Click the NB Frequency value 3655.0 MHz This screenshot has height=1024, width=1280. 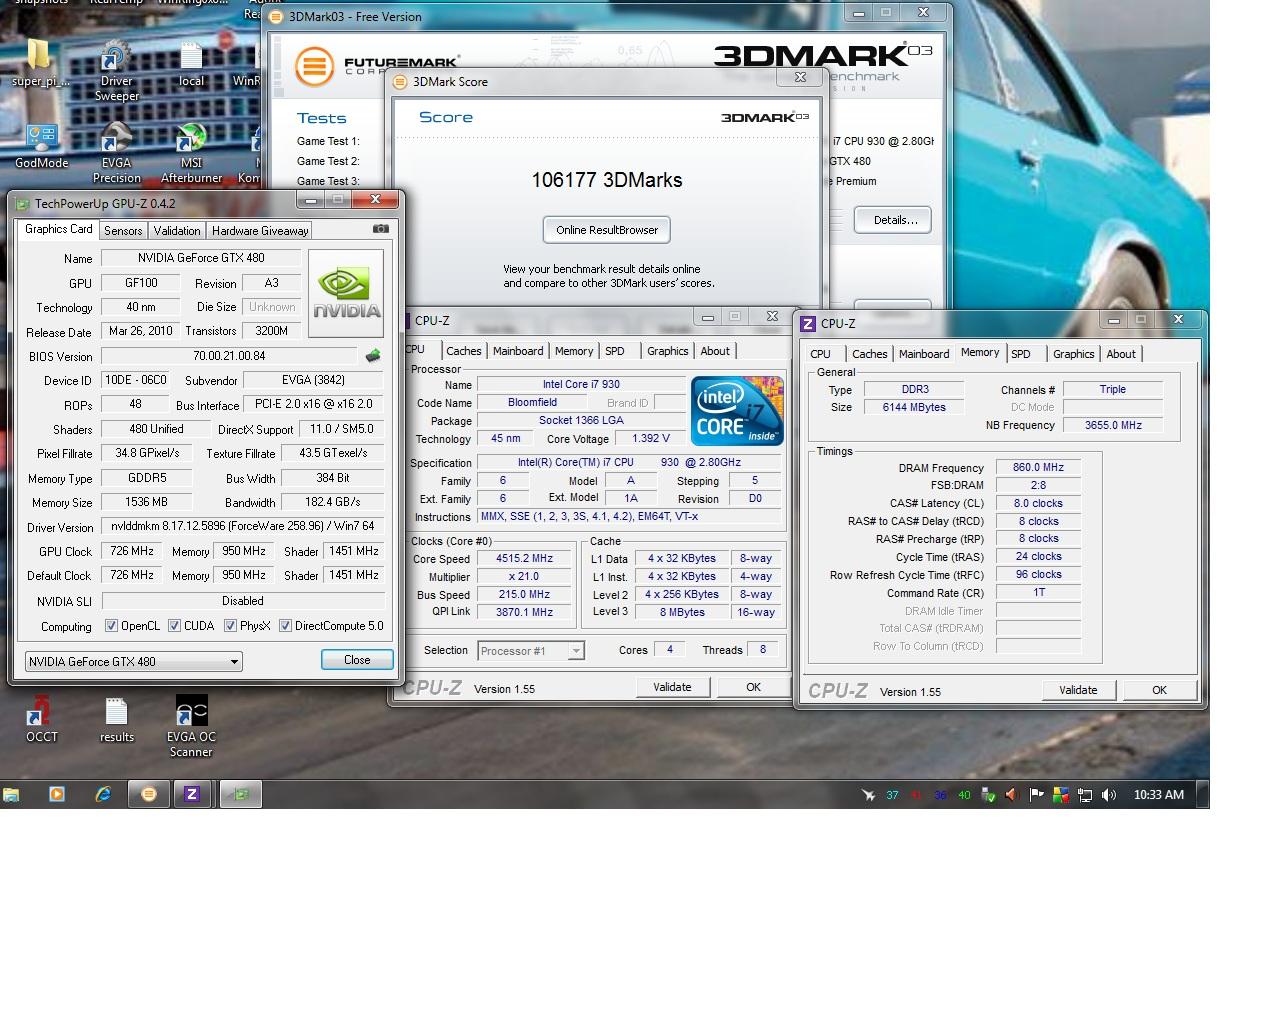[1113, 425]
